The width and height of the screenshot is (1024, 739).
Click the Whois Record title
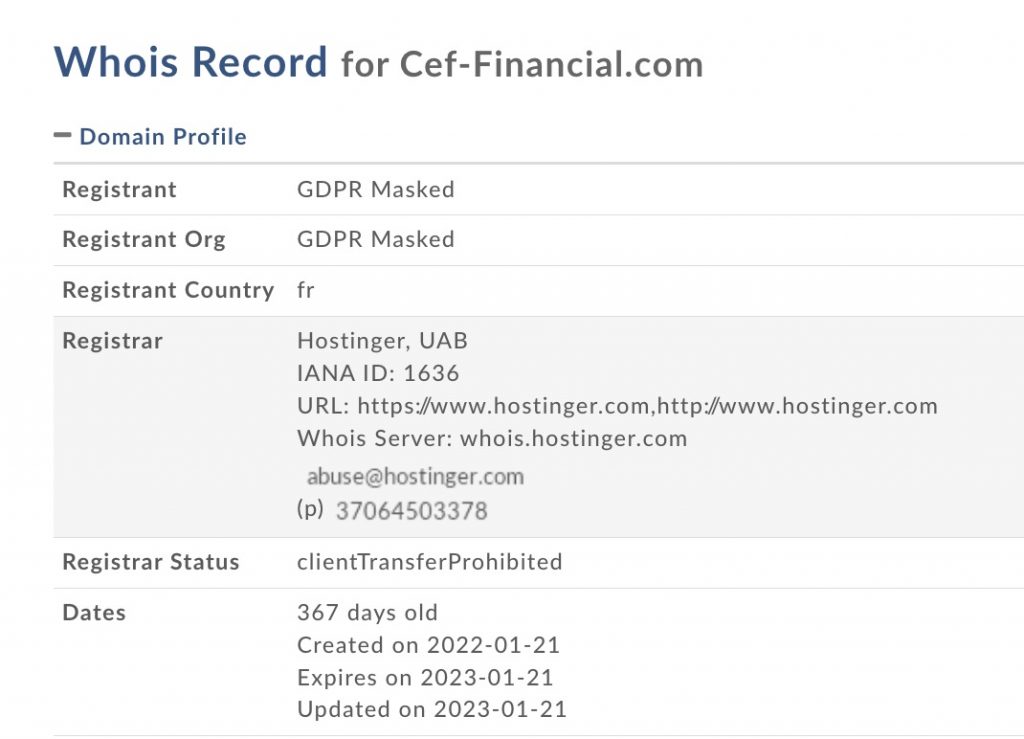click(x=190, y=62)
